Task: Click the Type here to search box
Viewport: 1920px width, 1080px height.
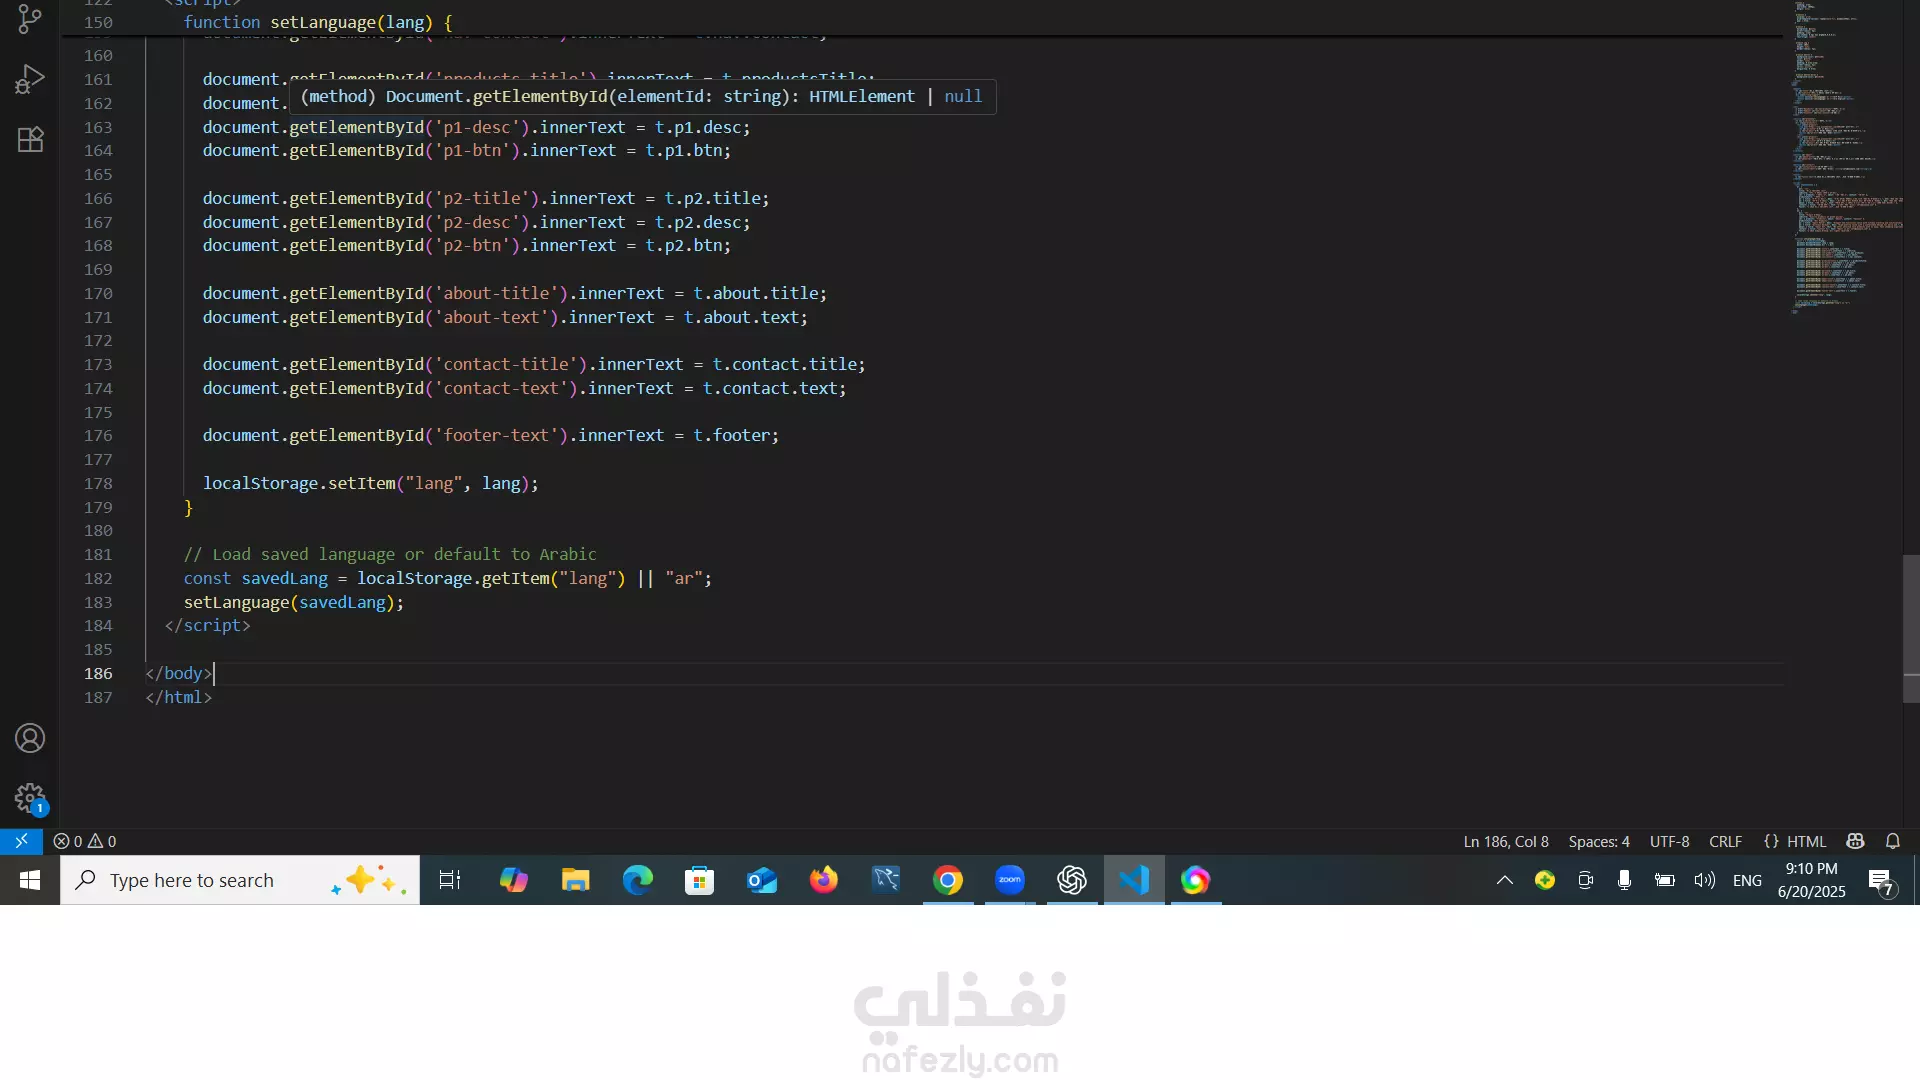Action: coord(240,880)
